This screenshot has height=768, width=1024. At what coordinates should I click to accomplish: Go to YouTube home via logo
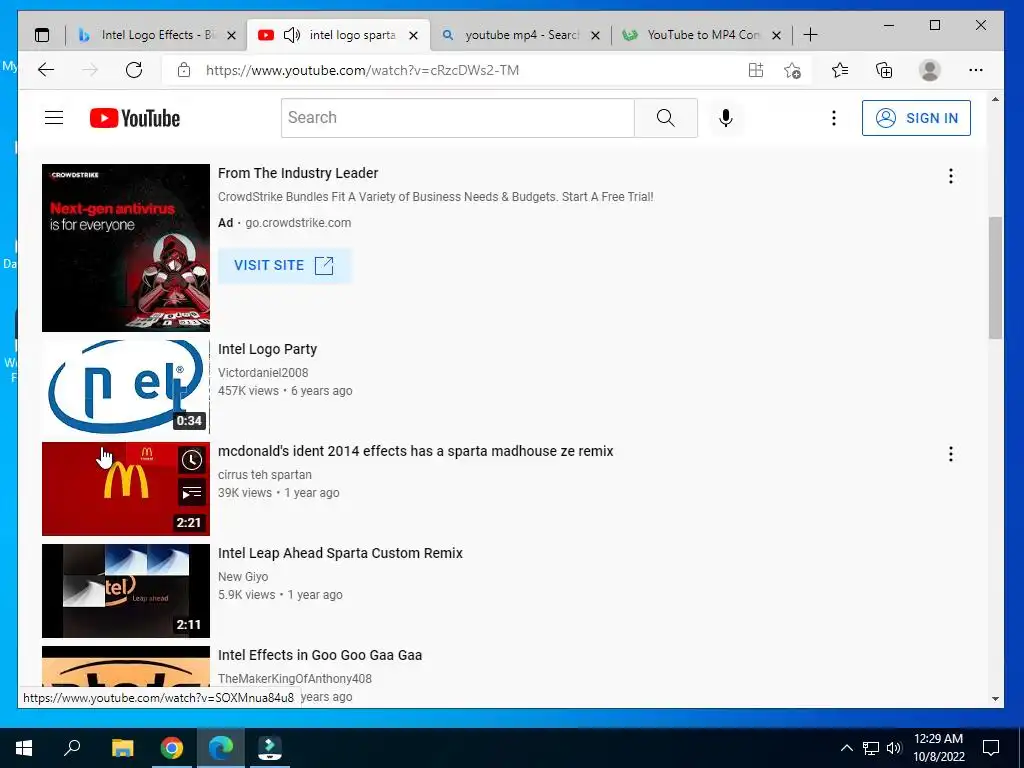point(135,118)
